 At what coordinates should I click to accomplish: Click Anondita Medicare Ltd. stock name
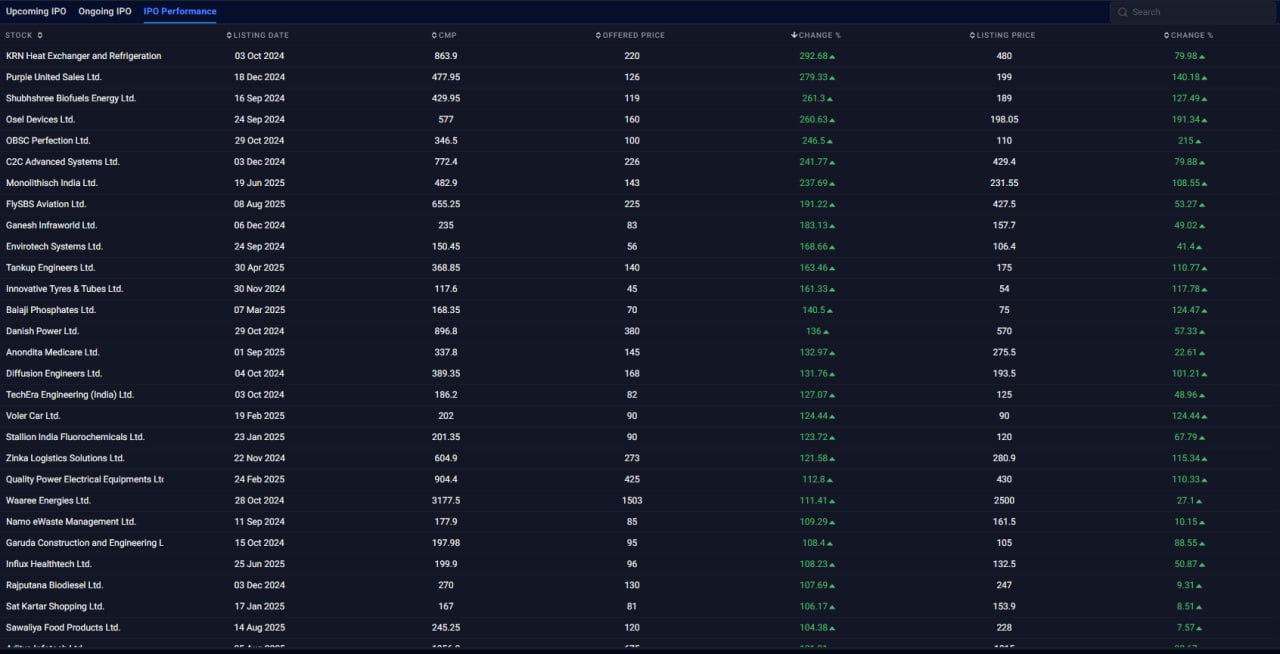click(x=53, y=352)
